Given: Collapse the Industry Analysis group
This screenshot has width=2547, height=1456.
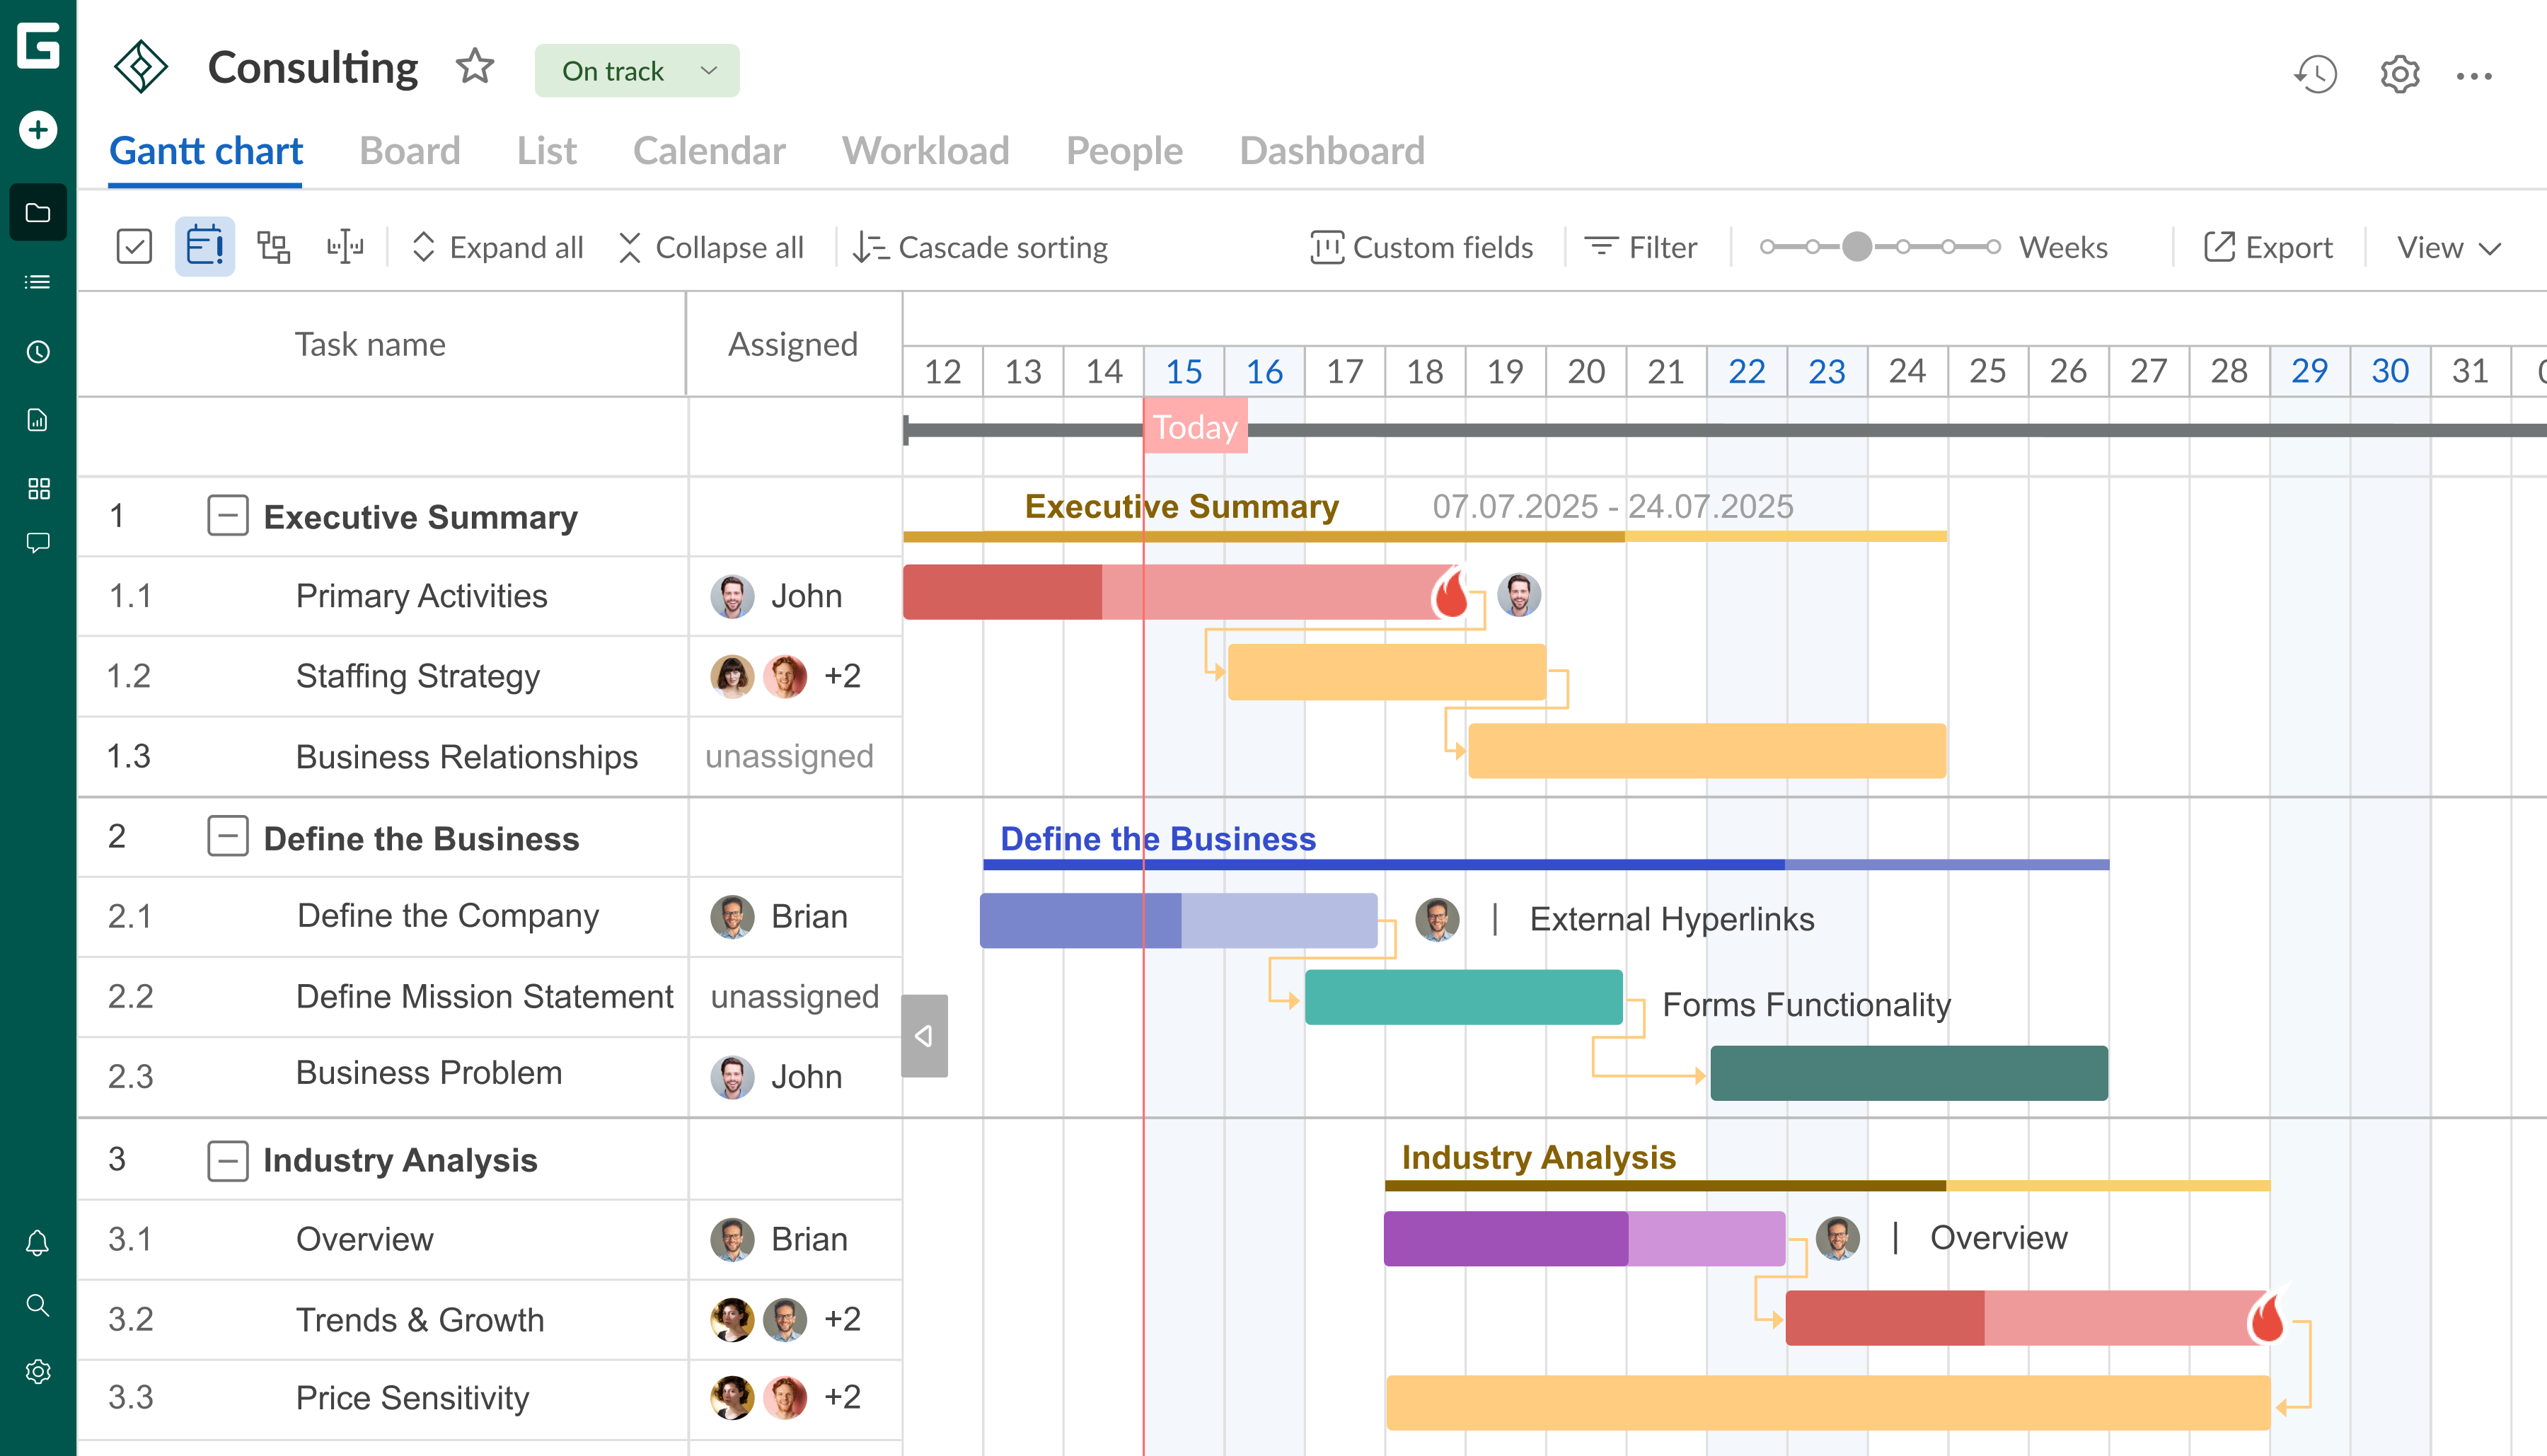Looking at the screenshot, I should pyautogui.click(x=228, y=1161).
